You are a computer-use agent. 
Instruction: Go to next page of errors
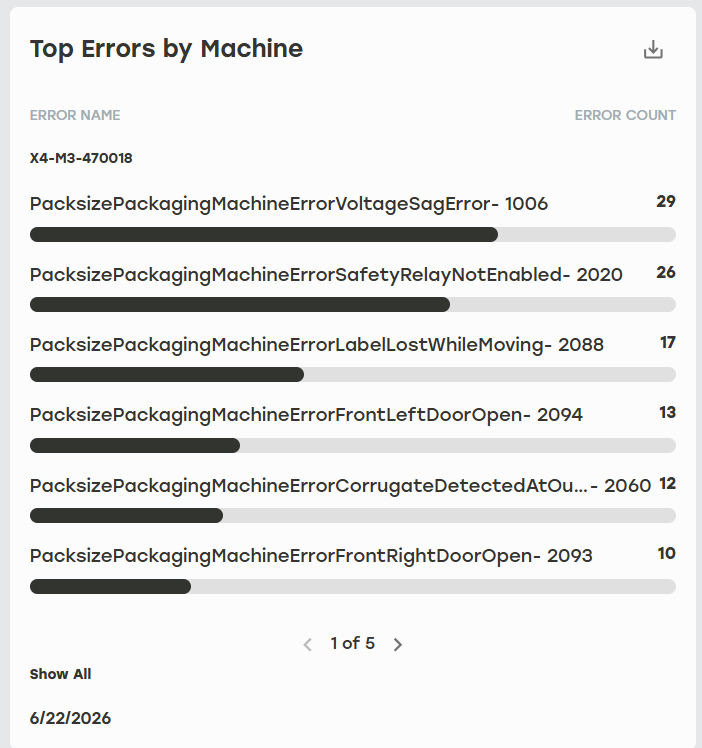click(x=397, y=644)
